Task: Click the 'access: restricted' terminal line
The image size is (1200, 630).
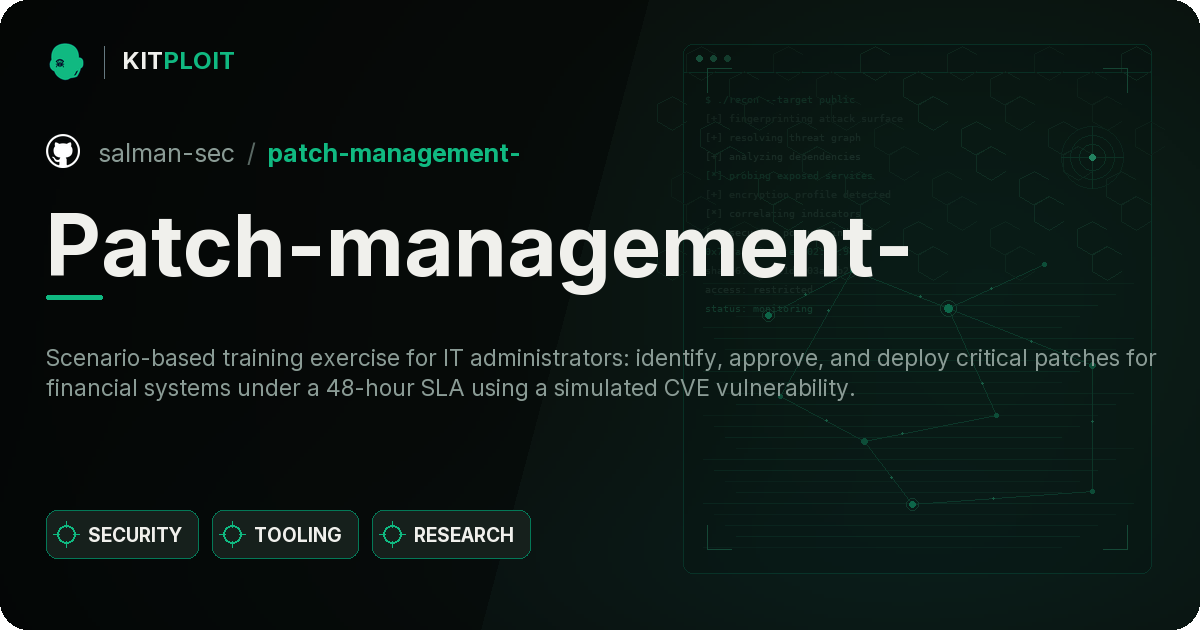Action: pos(759,290)
